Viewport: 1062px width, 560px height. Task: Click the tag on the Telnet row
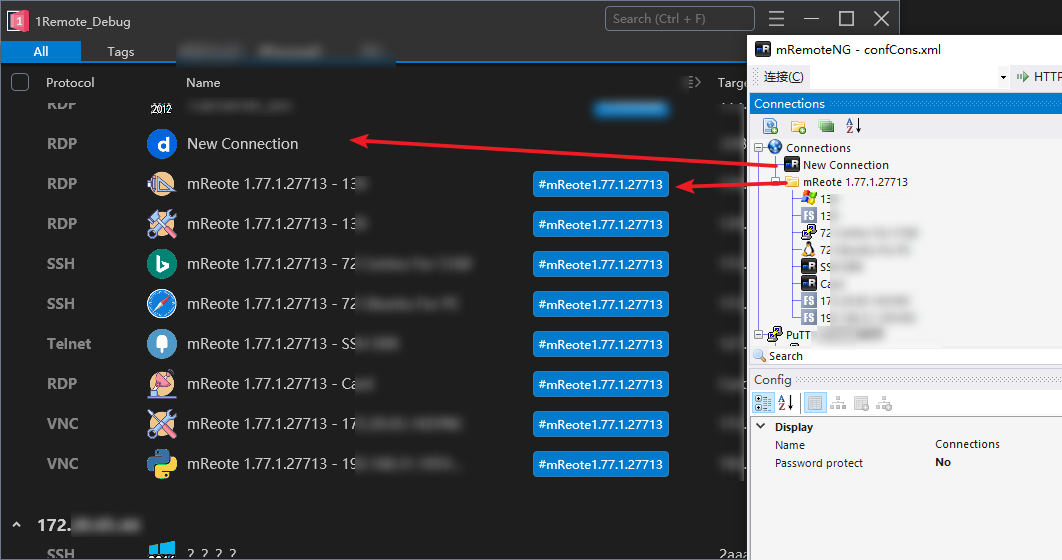(x=601, y=344)
